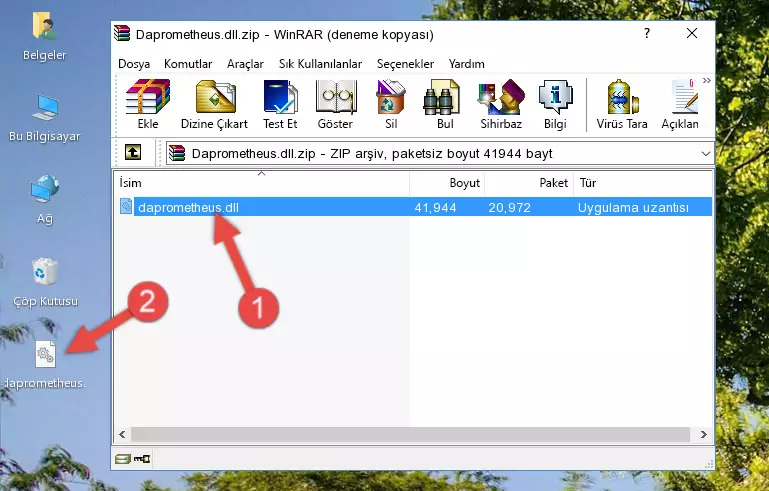Open the Sık Kullanılanlar menu
This screenshot has height=491, width=769.
[320, 64]
